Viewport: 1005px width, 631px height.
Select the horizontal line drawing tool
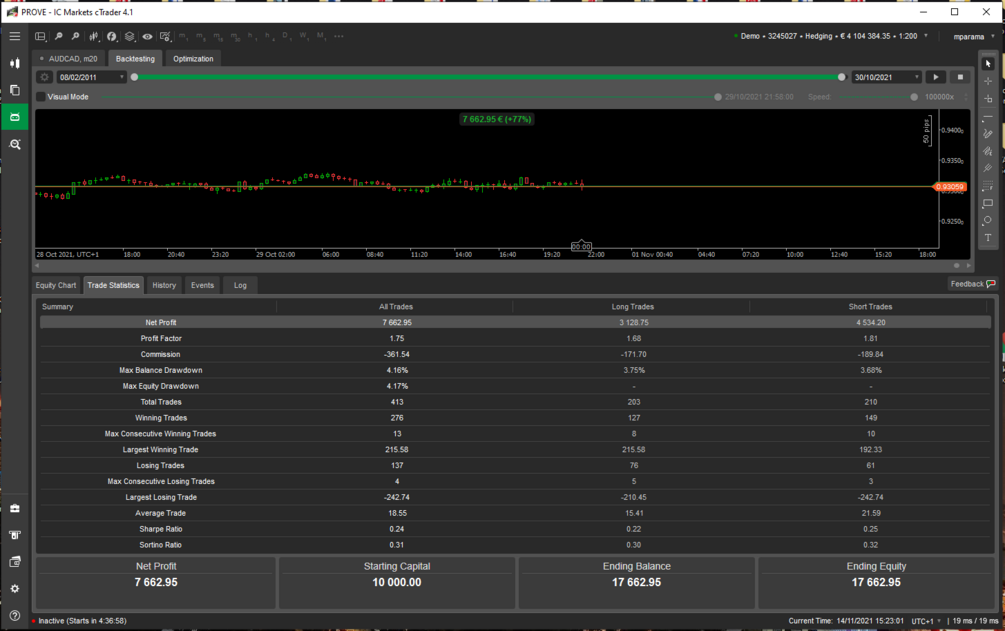(x=988, y=117)
